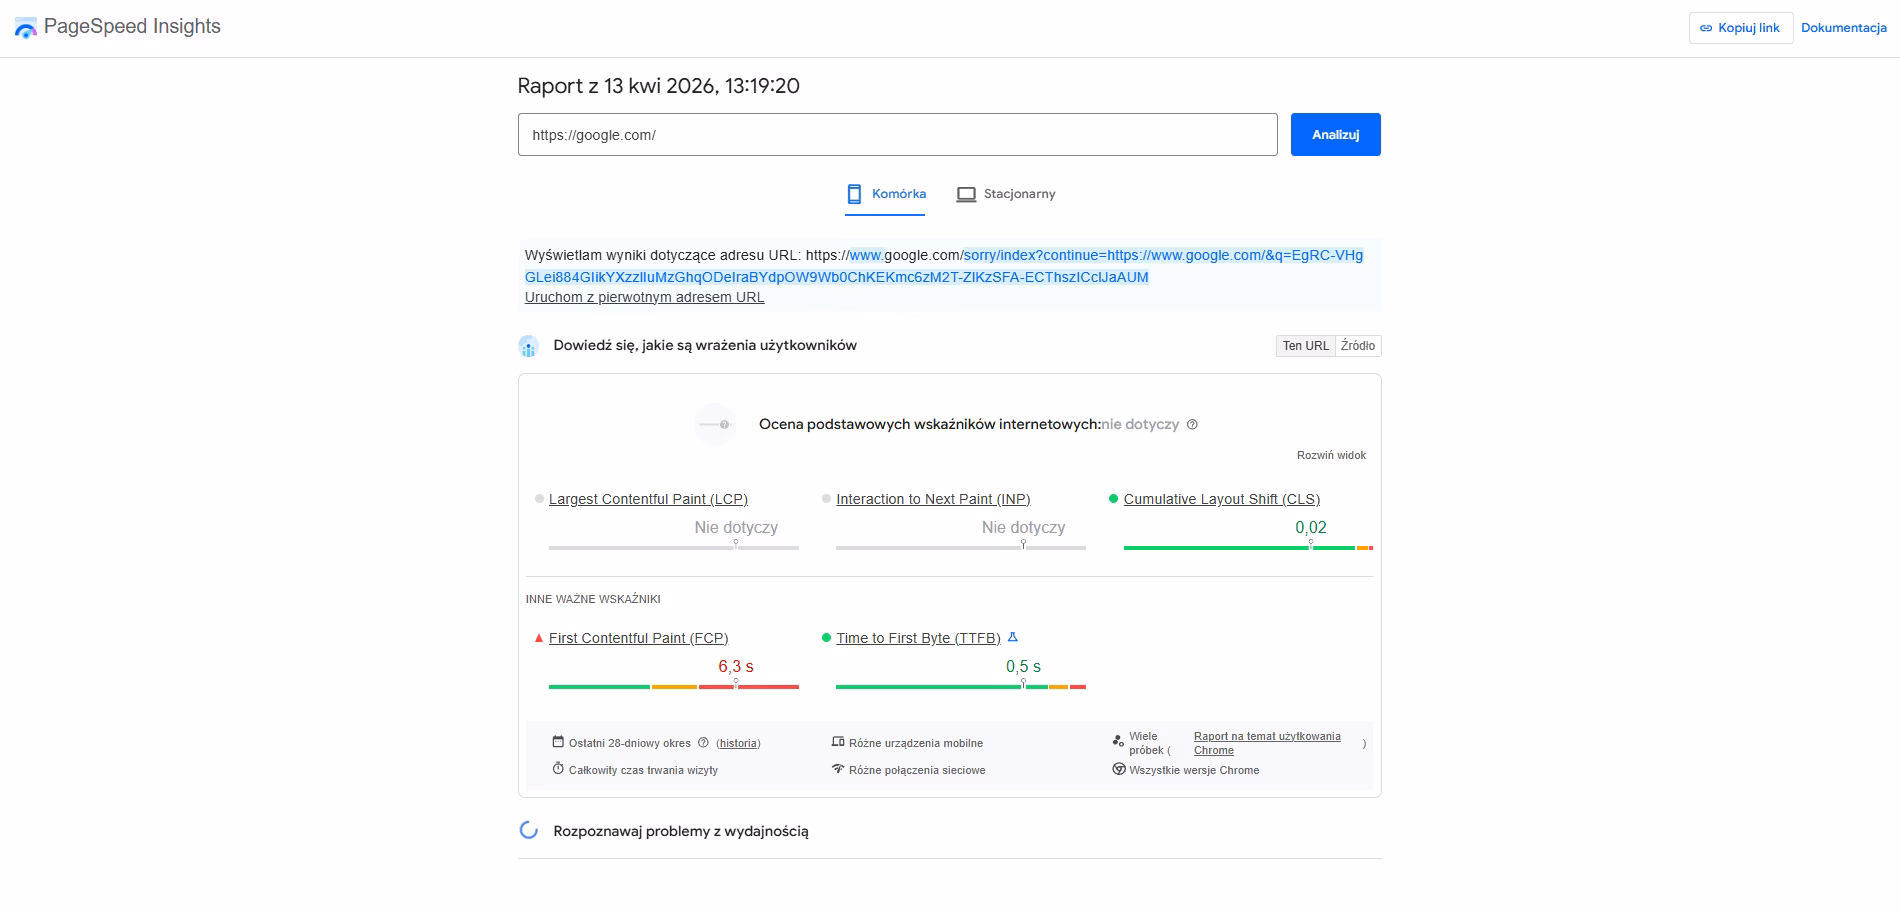This screenshot has width=1900, height=912.
Task: Switch to Źródło view
Action: pyautogui.click(x=1358, y=346)
